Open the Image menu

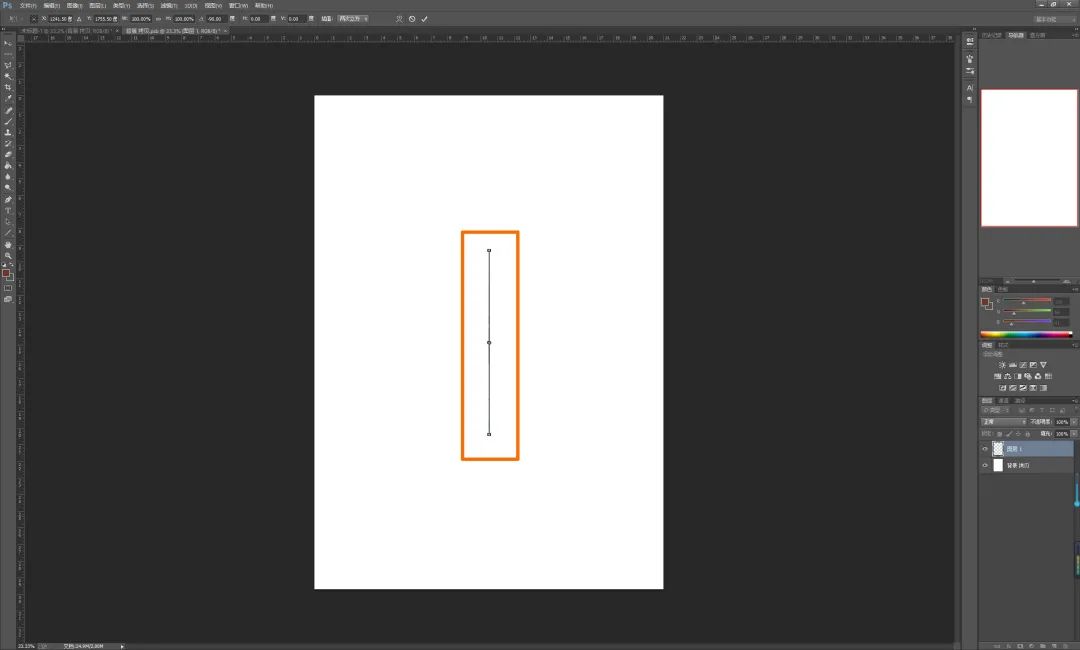pos(74,6)
